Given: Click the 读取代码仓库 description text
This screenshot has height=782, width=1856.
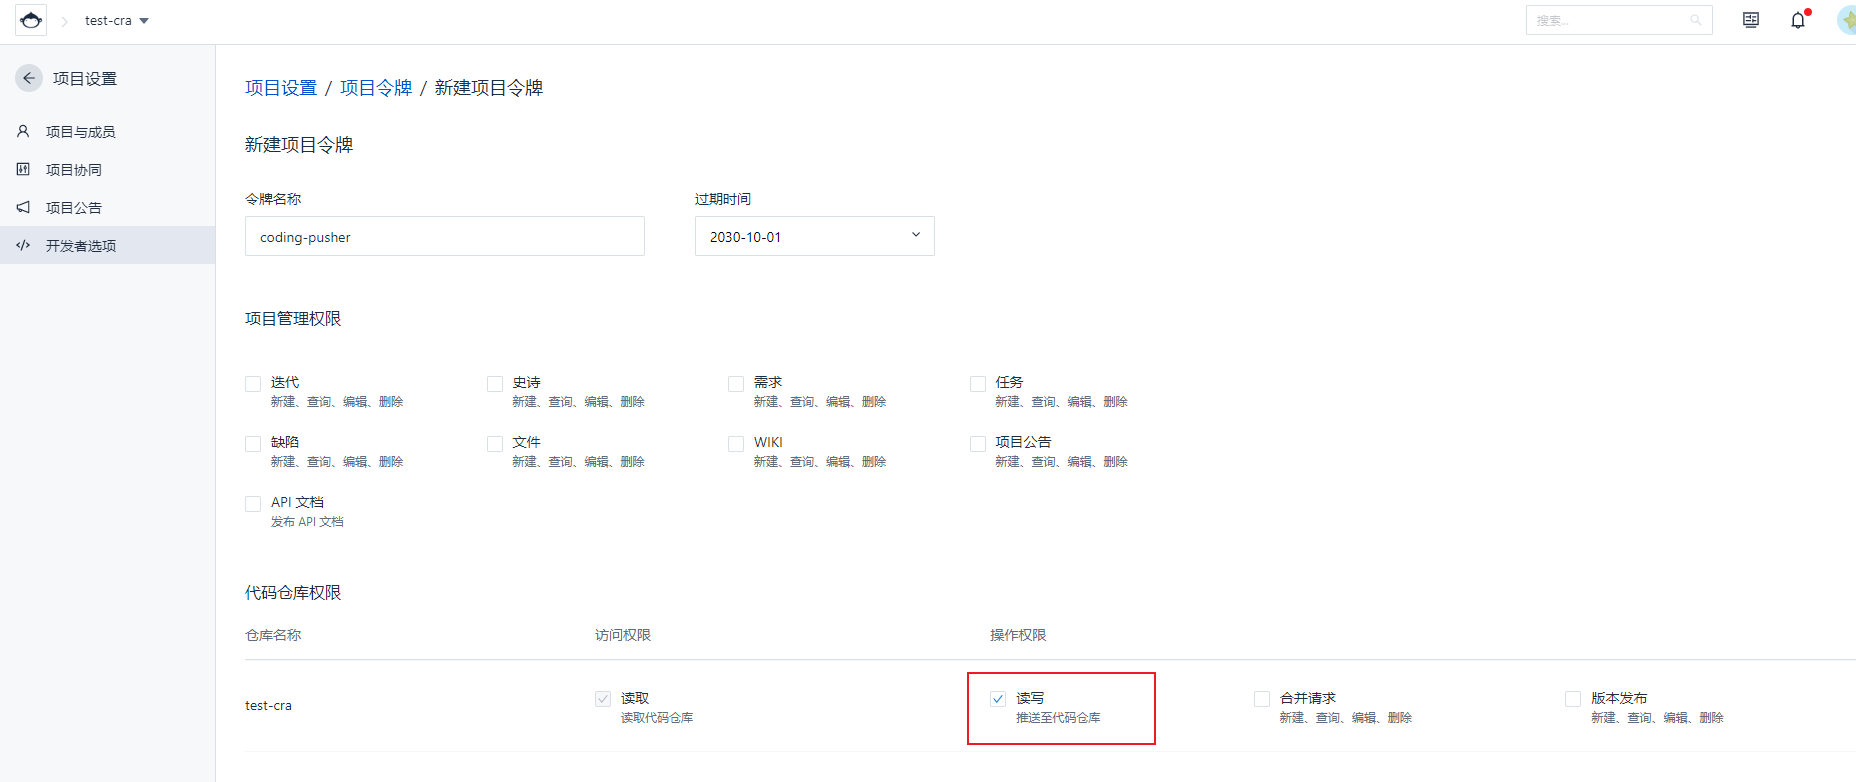Looking at the screenshot, I should [657, 718].
